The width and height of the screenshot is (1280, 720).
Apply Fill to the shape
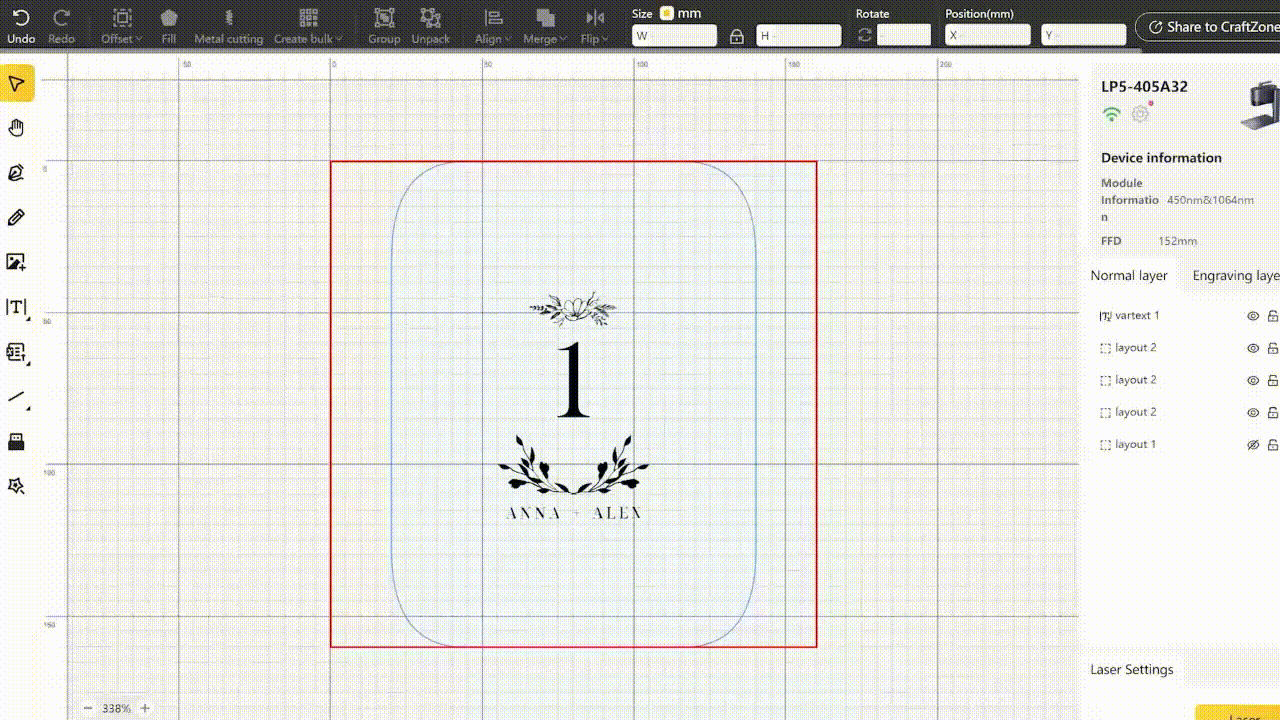169,26
